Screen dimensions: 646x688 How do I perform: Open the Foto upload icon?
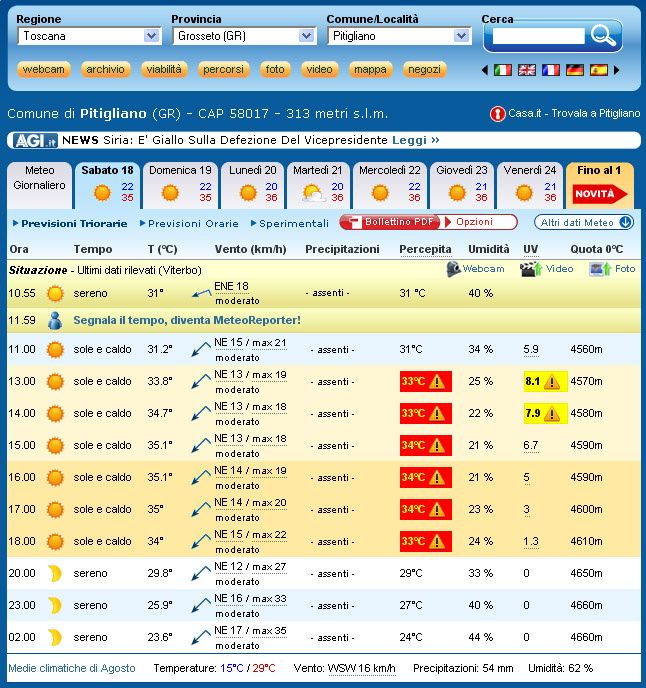tap(600, 269)
